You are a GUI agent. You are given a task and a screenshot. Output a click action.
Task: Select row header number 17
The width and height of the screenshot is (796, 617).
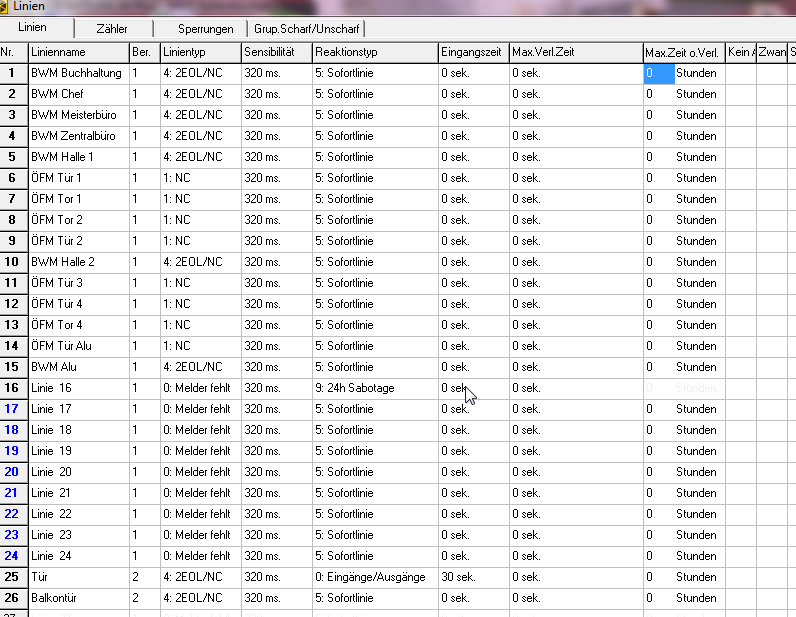coord(13,409)
